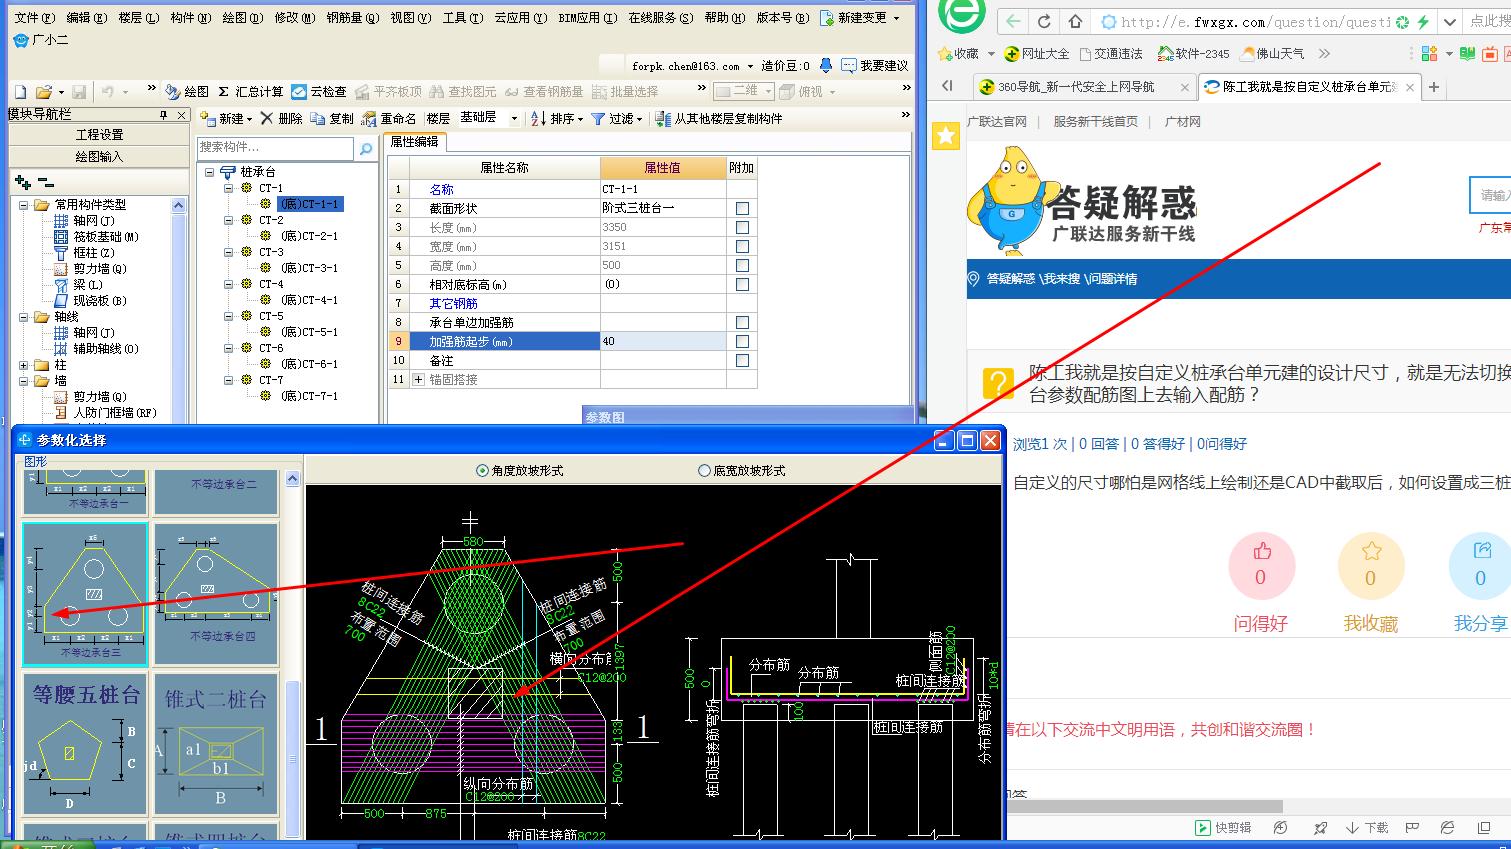The image size is (1511, 849).
Task: Click the search magnifier beside 搜索构件
Action: pos(366,148)
